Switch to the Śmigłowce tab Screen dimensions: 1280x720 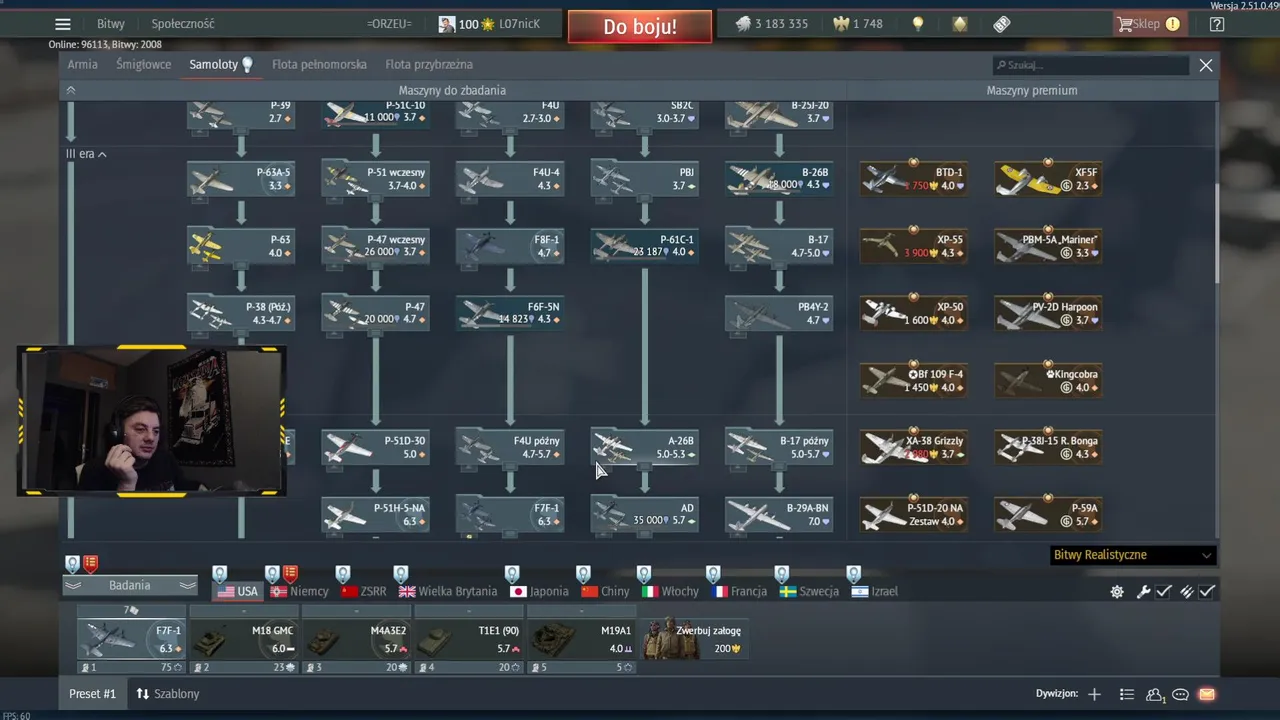pyautogui.click(x=143, y=64)
